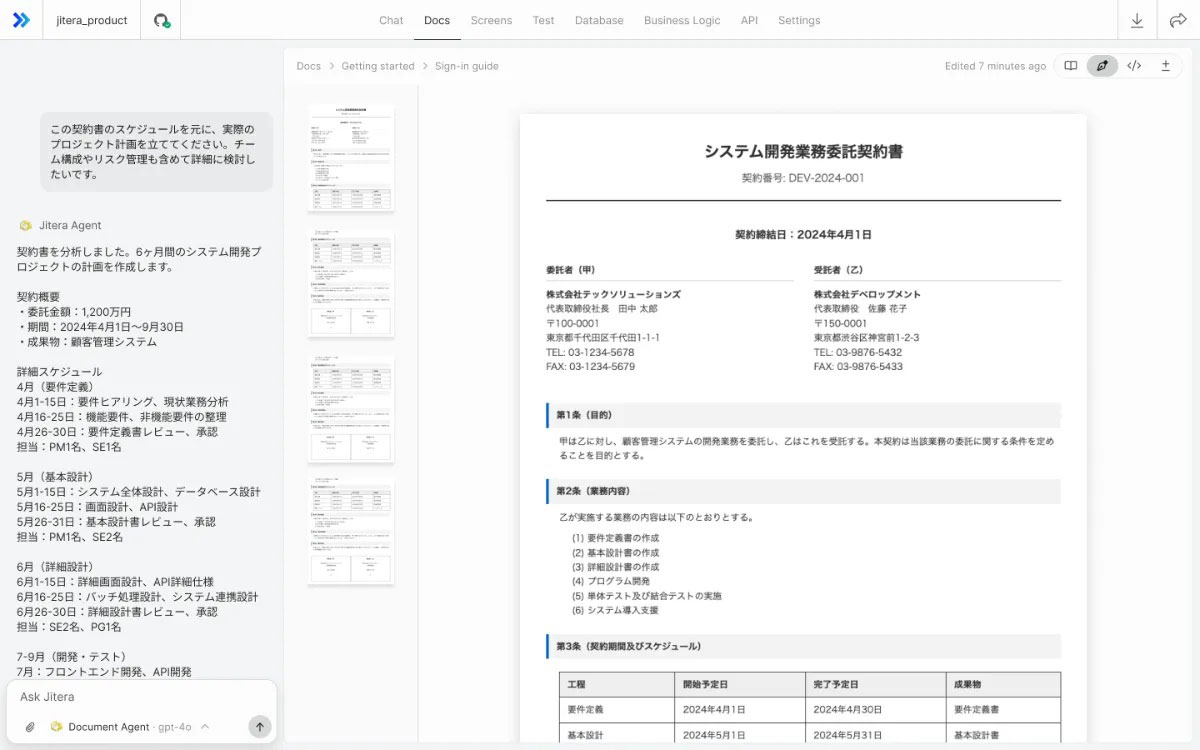Click the 5月（基本設計） line in chat

60,476
